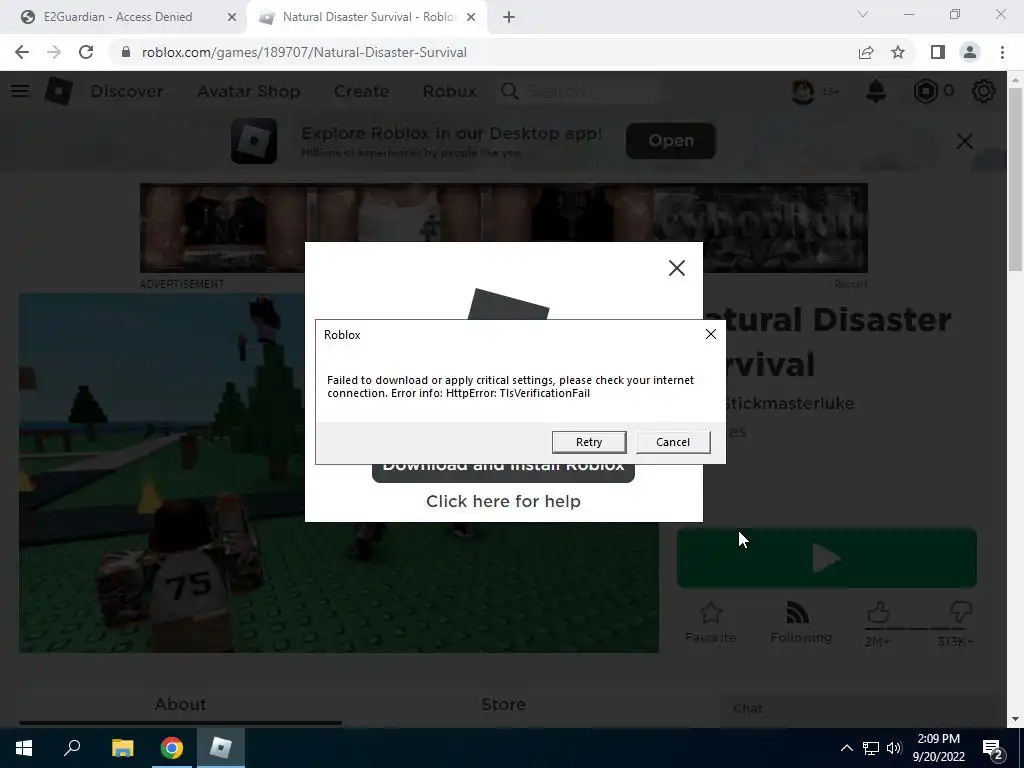Screen dimensions: 1024x768
Task: Cancel the Roblox error dialog
Action: point(673,442)
